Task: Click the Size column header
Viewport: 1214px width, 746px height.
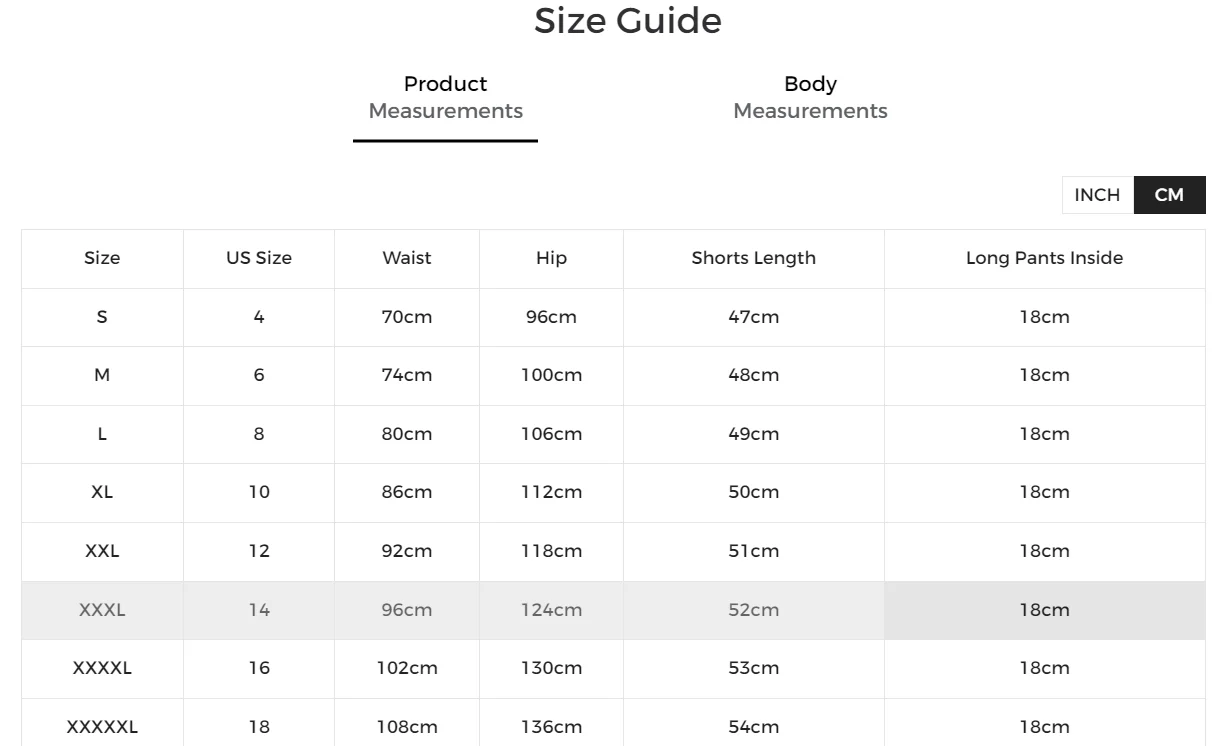Action: point(102,258)
